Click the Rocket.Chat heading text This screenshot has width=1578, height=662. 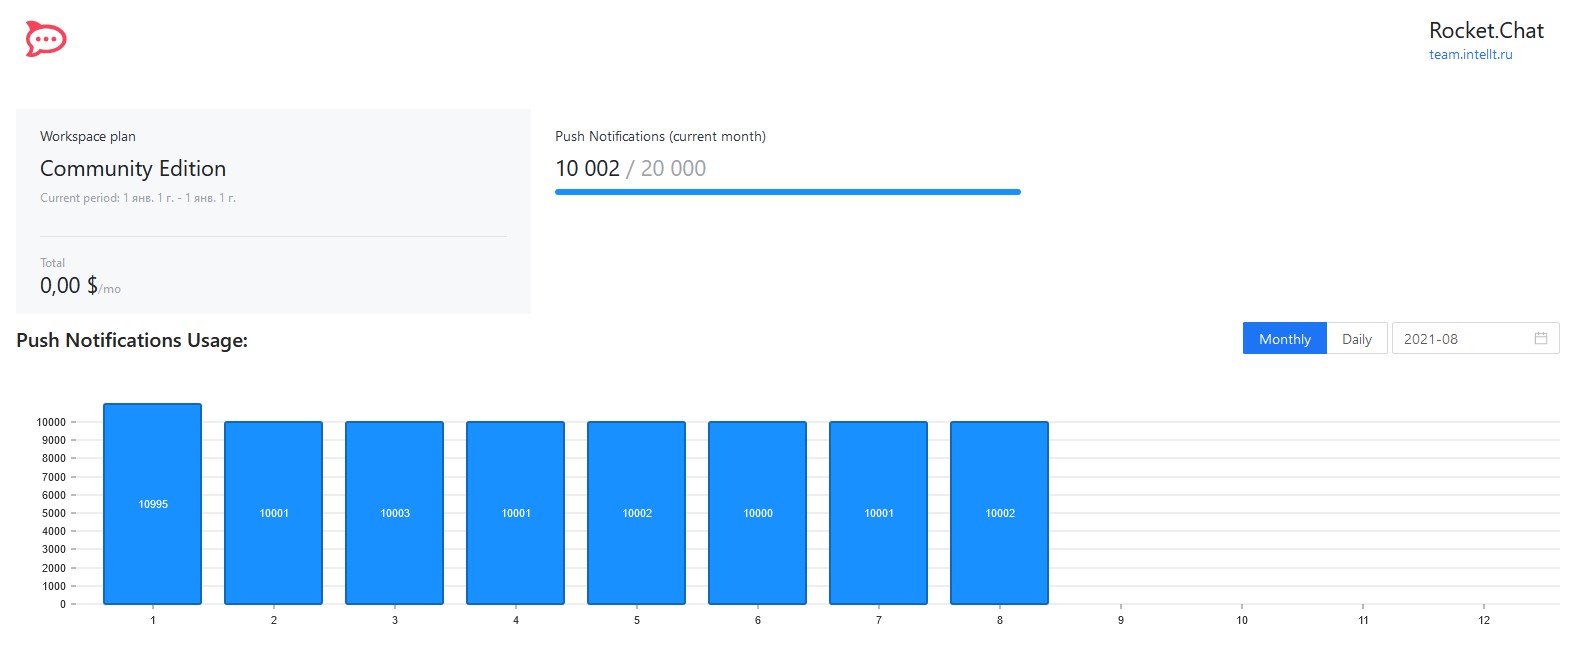click(x=1486, y=30)
